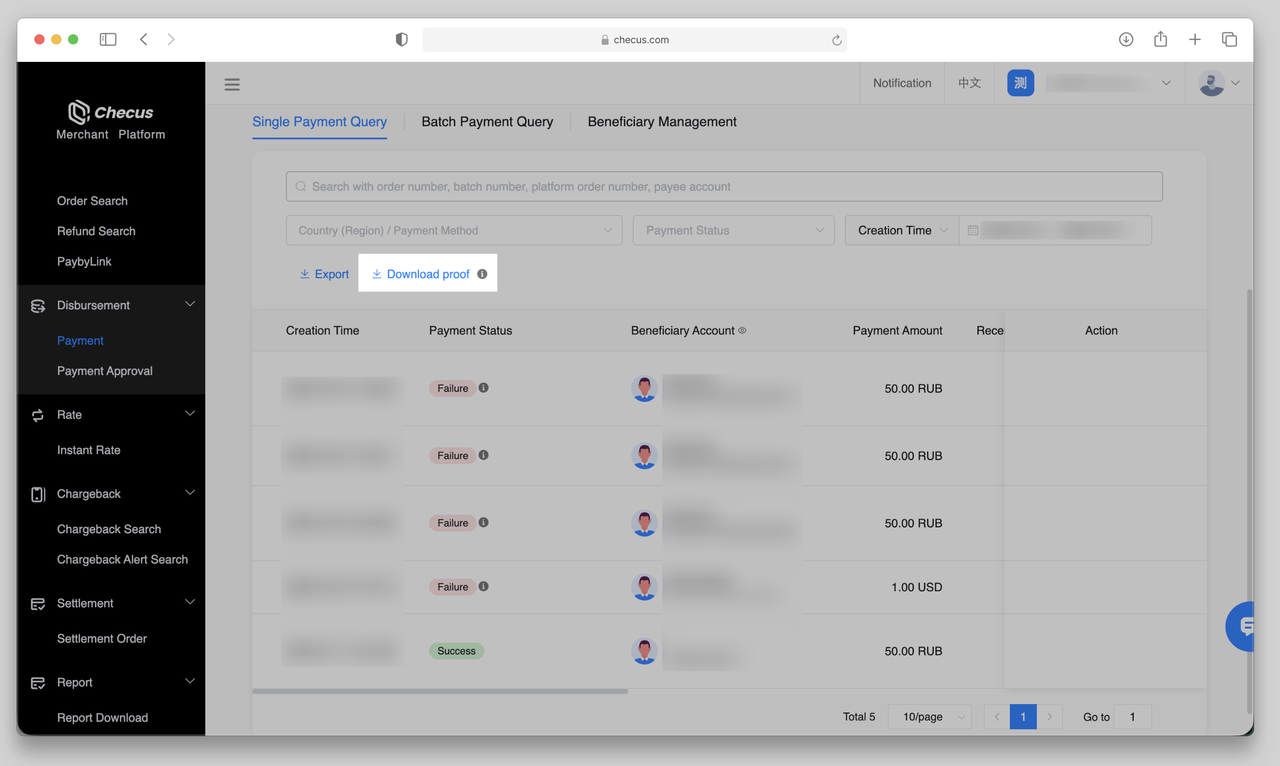Click the Download proof link
Viewport: 1280px width, 766px height.
pos(427,274)
